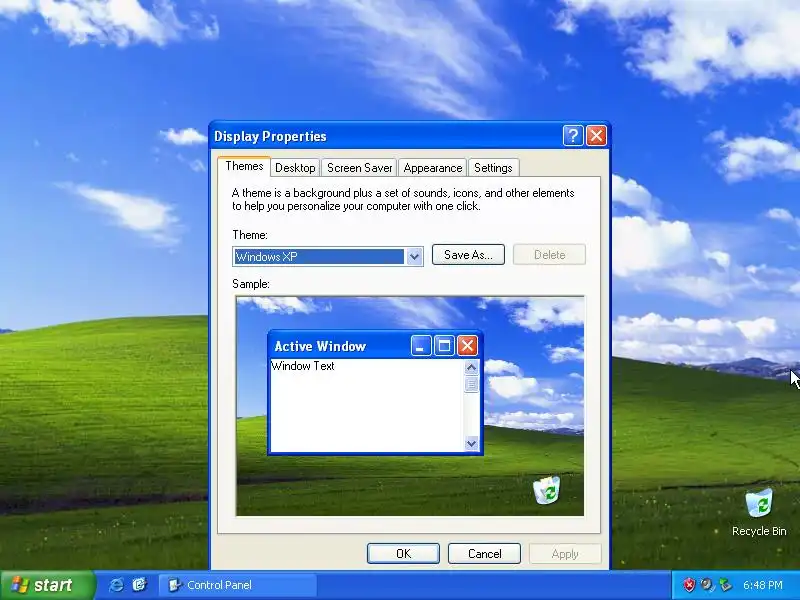This screenshot has height=600, width=800.
Task: Click the sample window scroll up arrow
Action: pos(471,367)
